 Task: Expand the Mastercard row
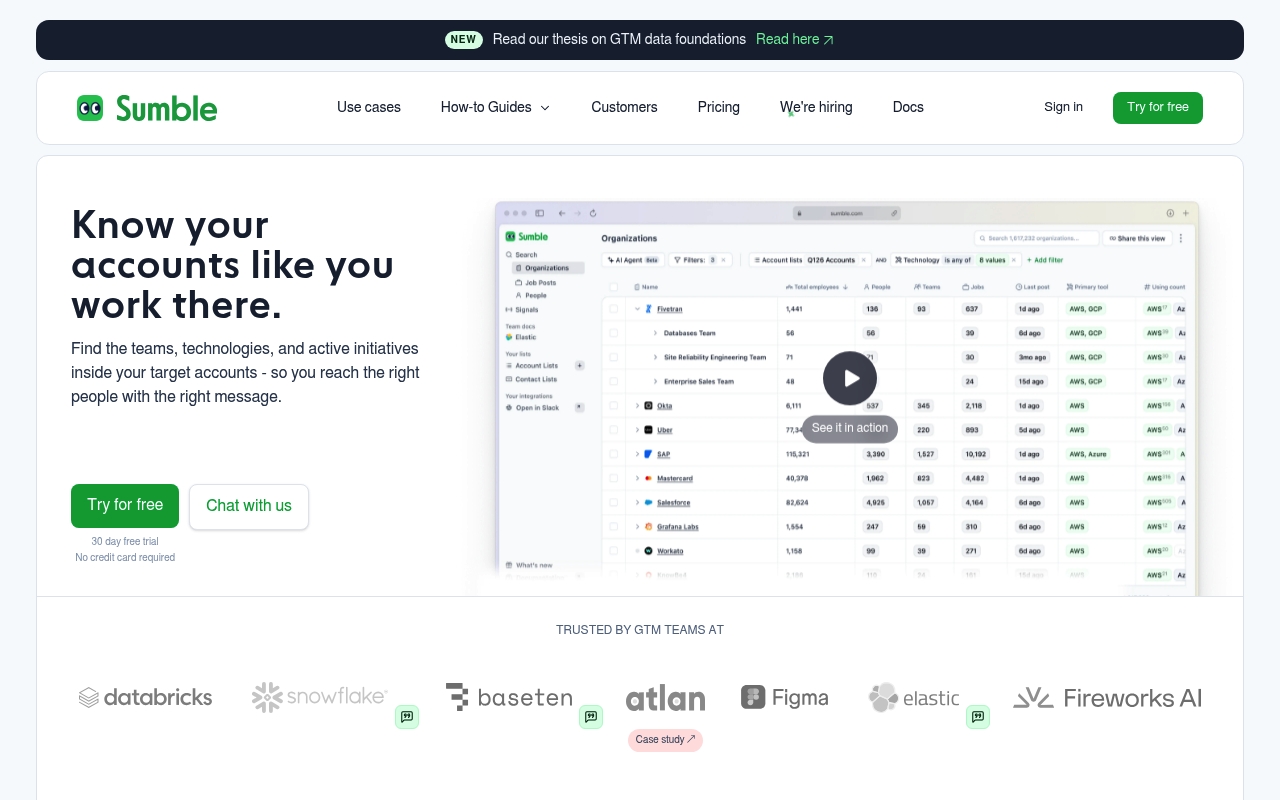tap(637, 479)
